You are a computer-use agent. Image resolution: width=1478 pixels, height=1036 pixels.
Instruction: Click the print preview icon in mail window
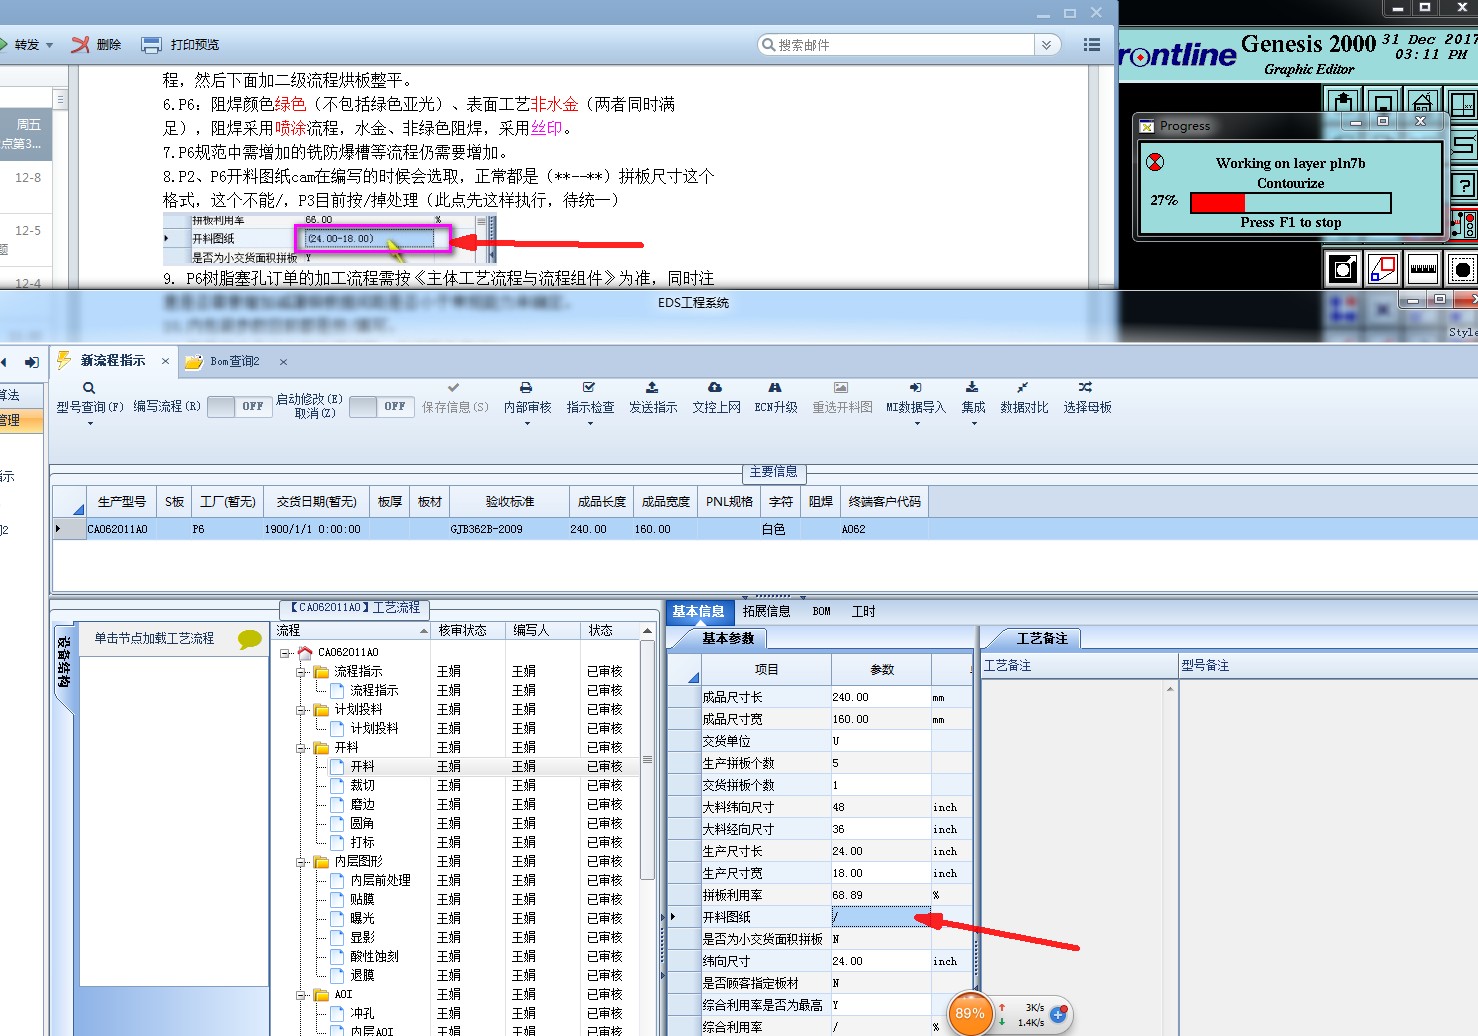click(x=151, y=45)
